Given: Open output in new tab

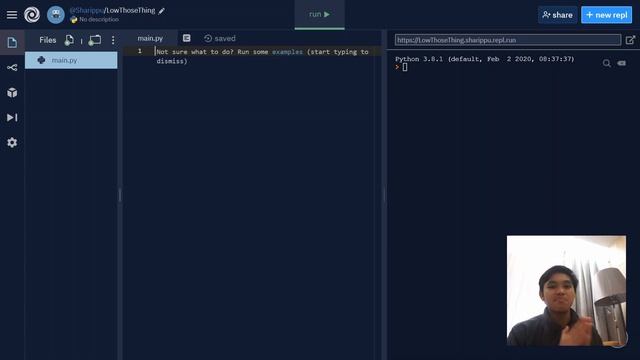Looking at the screenshot, I should pos(630,40).
